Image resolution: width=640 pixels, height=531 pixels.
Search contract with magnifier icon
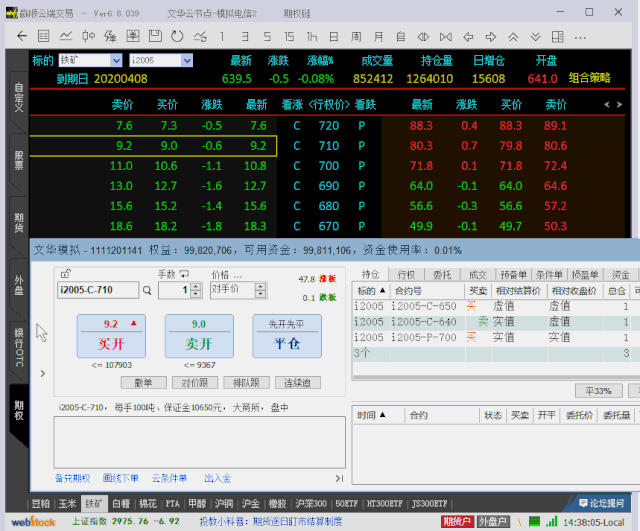point(147,290)
